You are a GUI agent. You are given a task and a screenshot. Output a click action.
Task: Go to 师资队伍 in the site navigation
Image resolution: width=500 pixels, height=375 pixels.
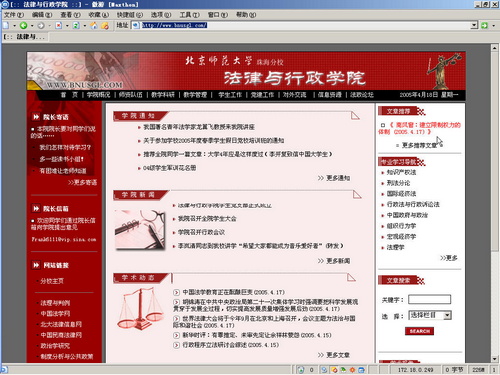tap(130, 95)
